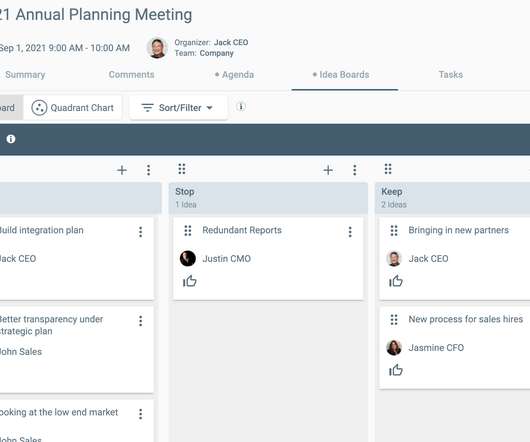This screenshot has height=442, width=530.
Task: Click the info icon in the dark banner
Action: (11, 139)
